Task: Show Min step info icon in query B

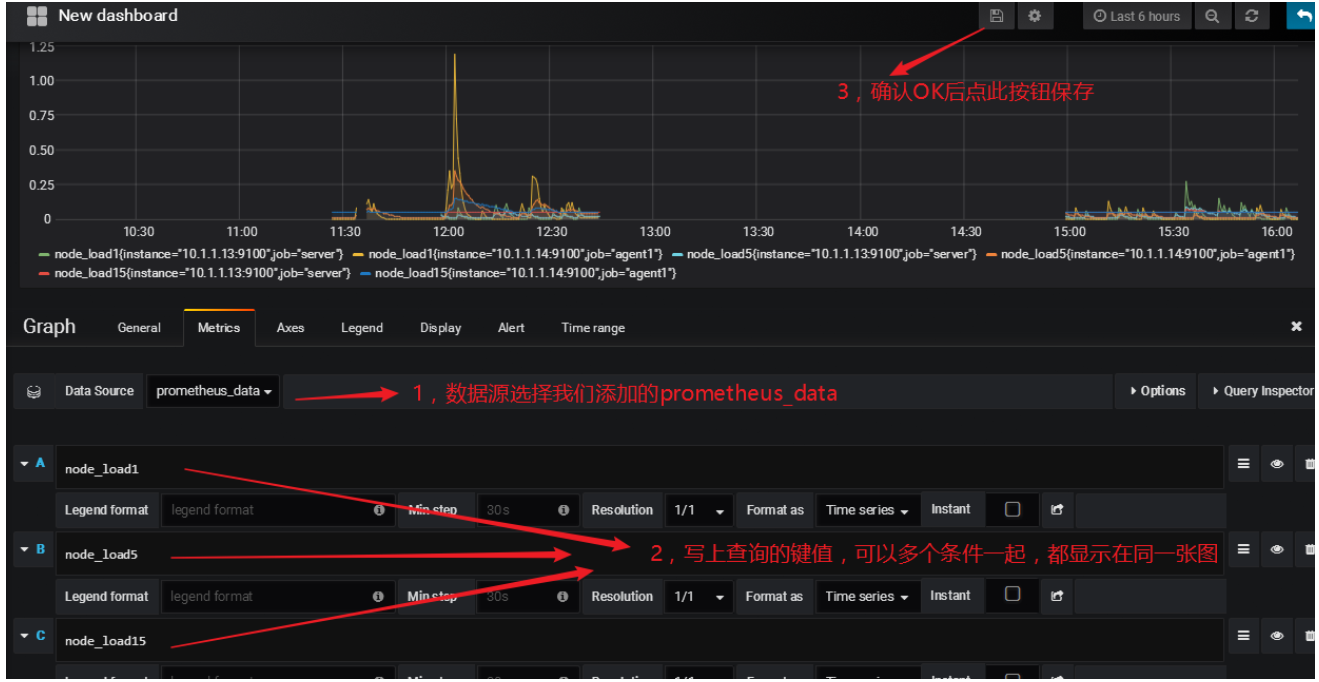Action: (563, 596)
